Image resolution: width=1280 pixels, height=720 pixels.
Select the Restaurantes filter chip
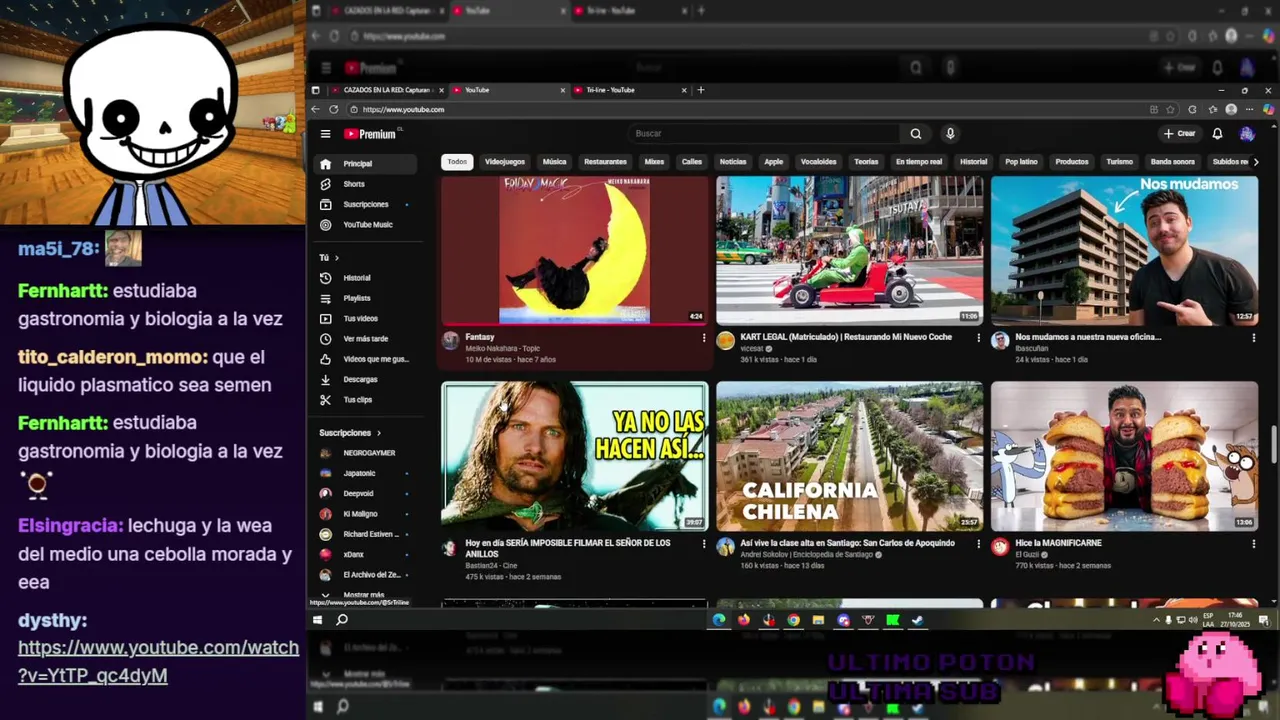tap(605, 162)
